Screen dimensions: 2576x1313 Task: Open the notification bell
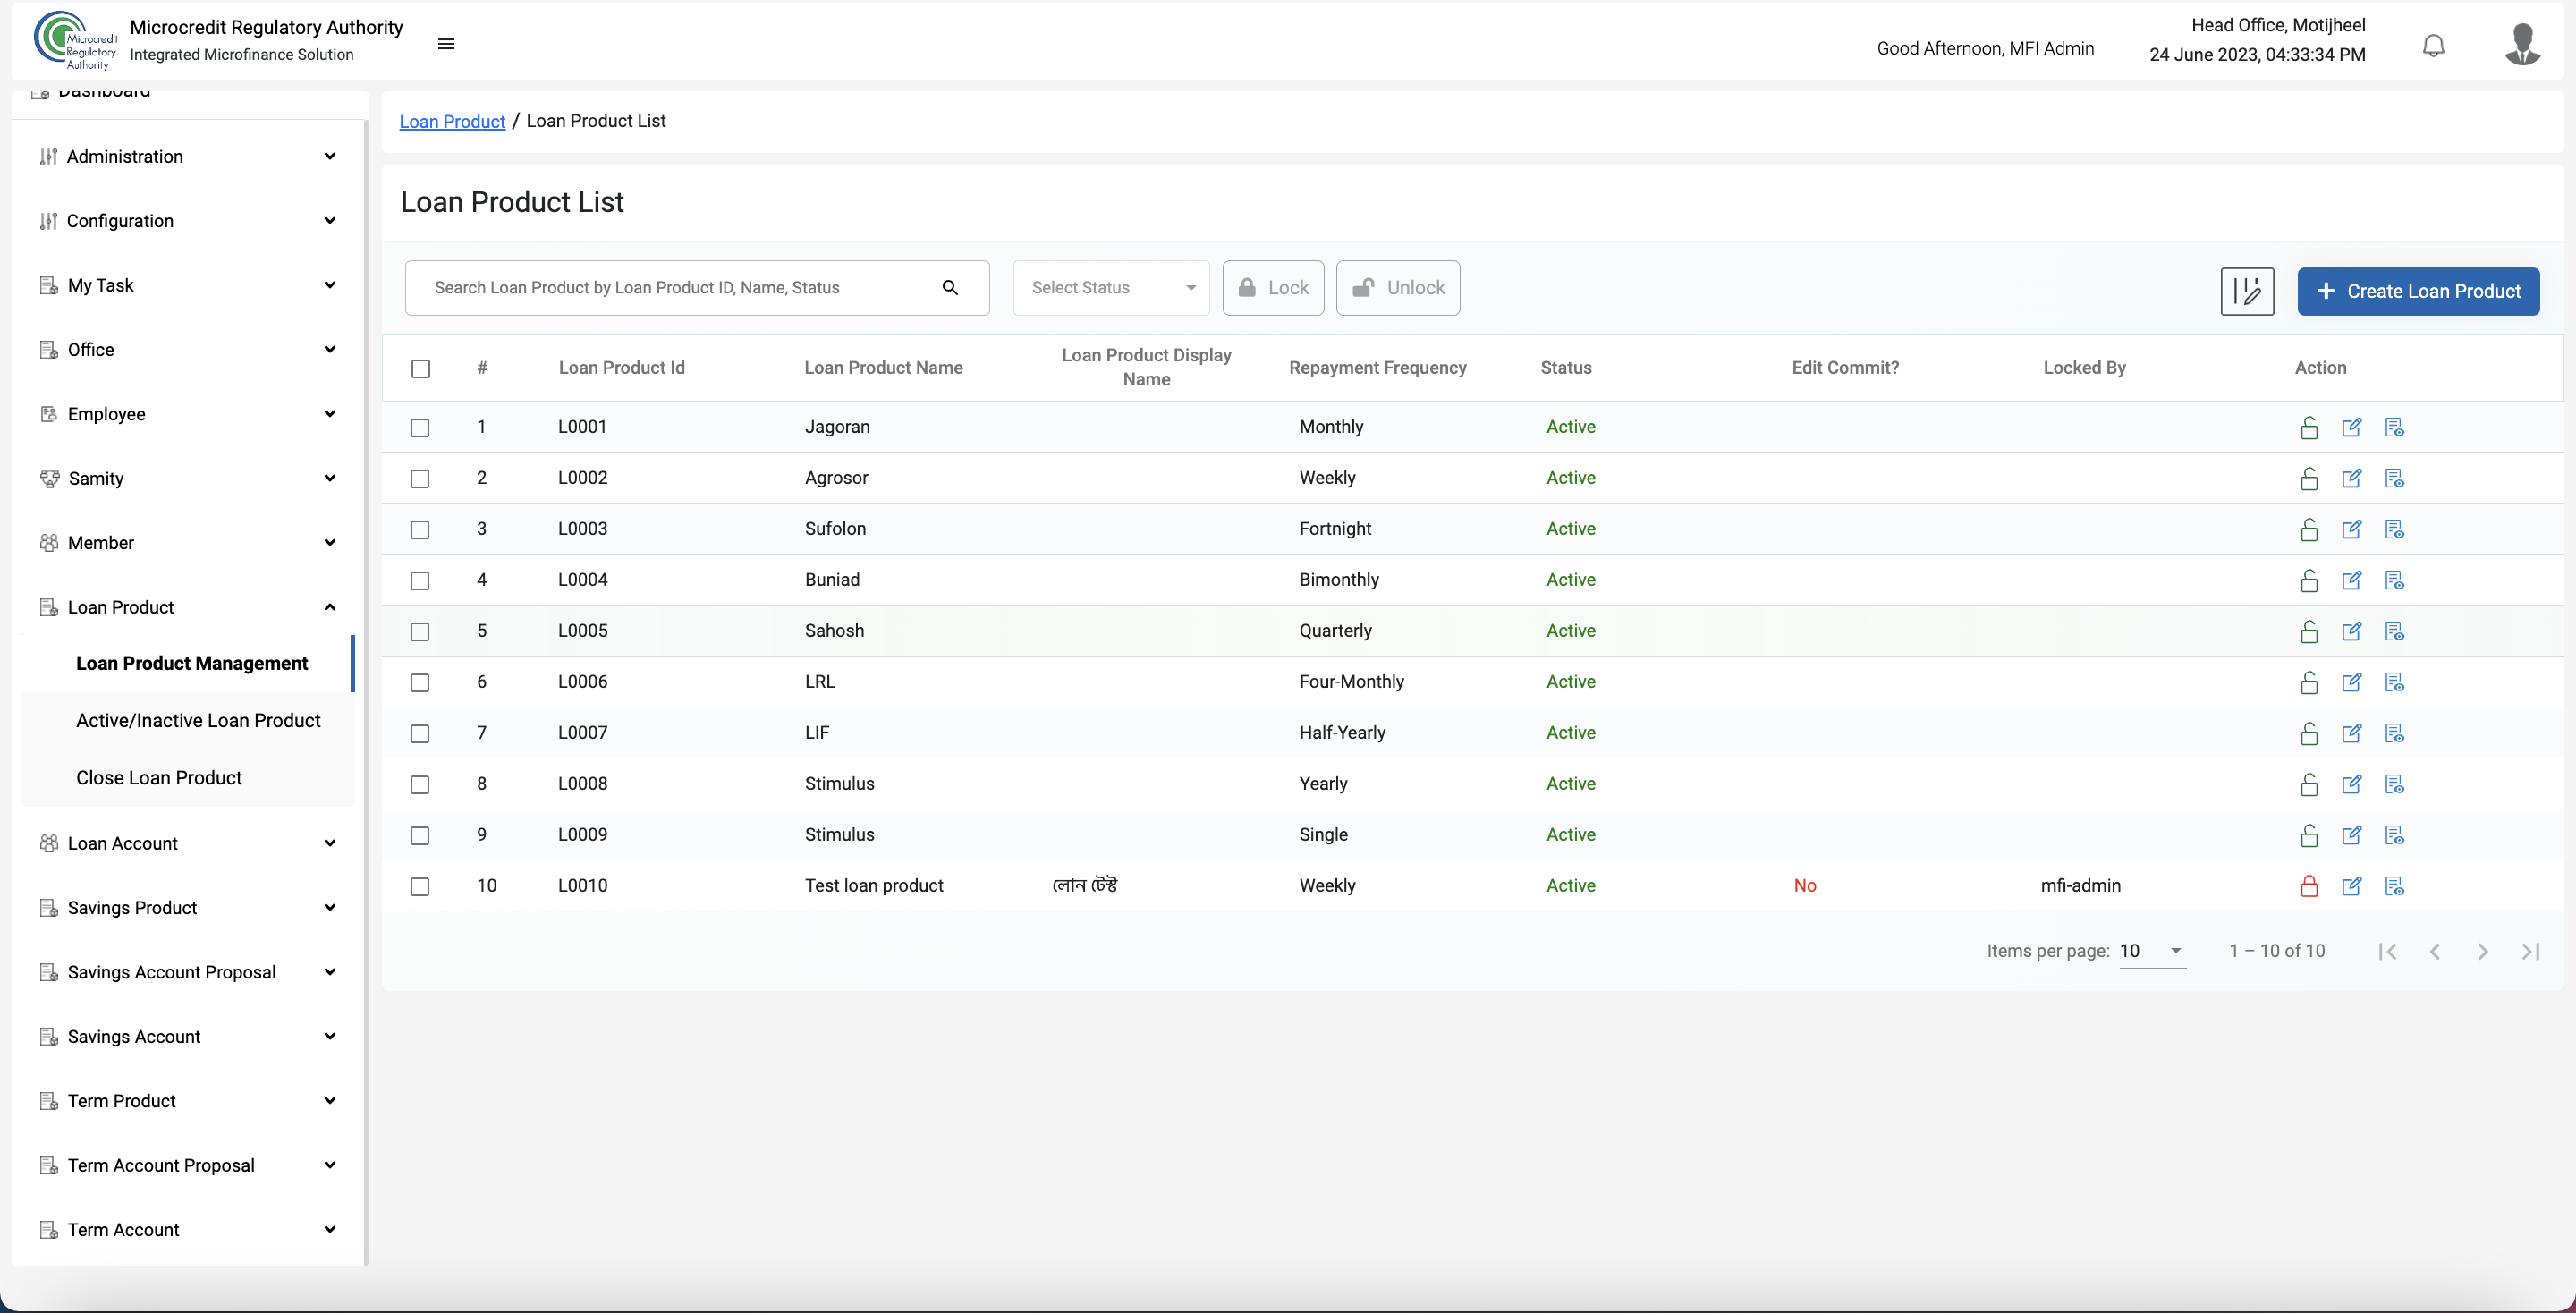[x=2433, y=45]
